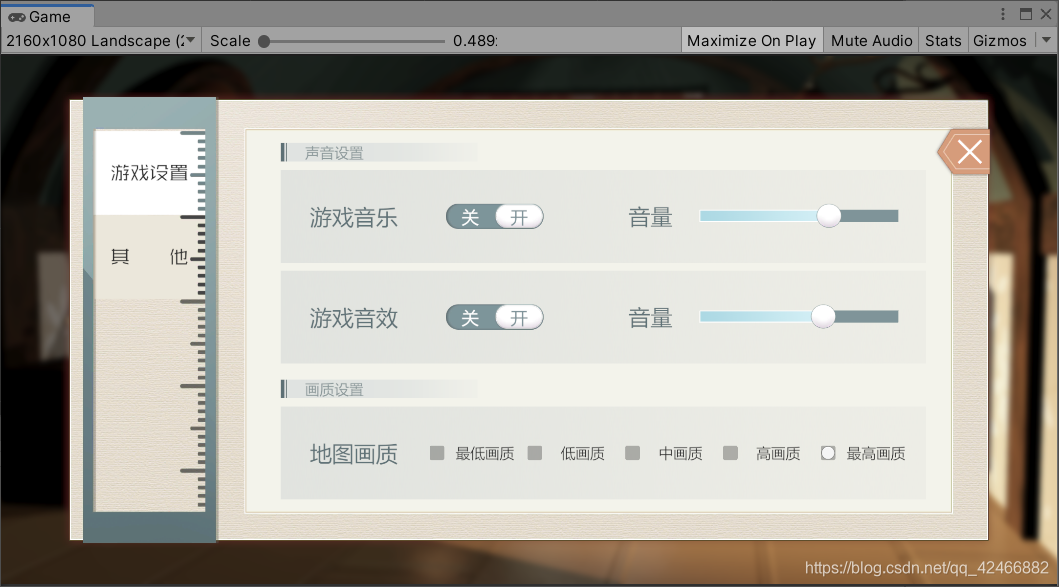
Task: Turn 游戏音效 on with the 开 option
Action: [519, 317]
